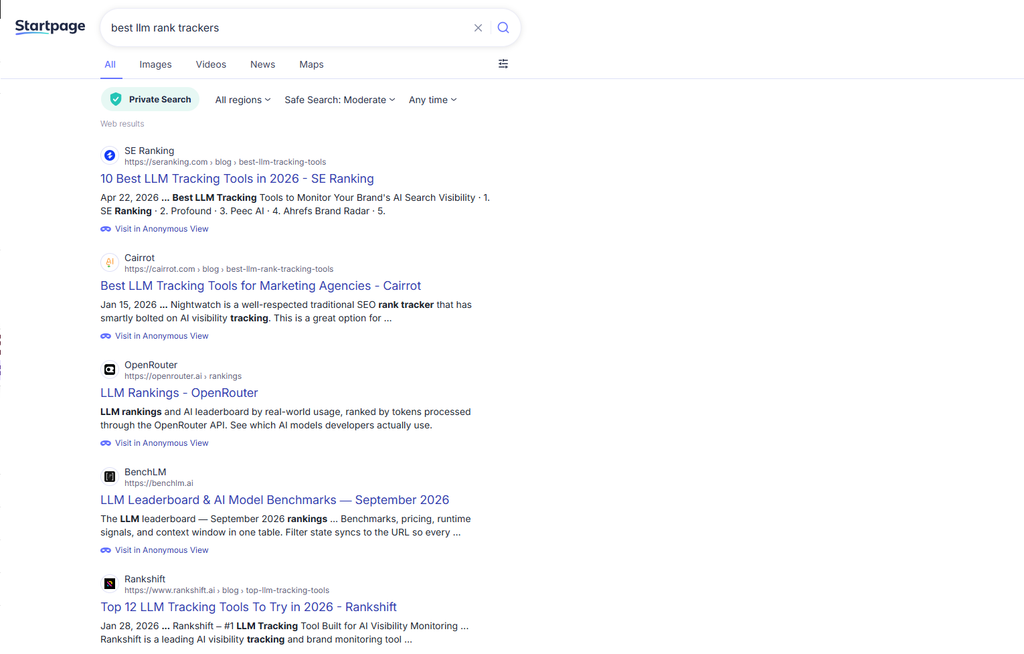Open Anonymous View for OpenRouter result
1024x654 pixels.
coord(154,444)
